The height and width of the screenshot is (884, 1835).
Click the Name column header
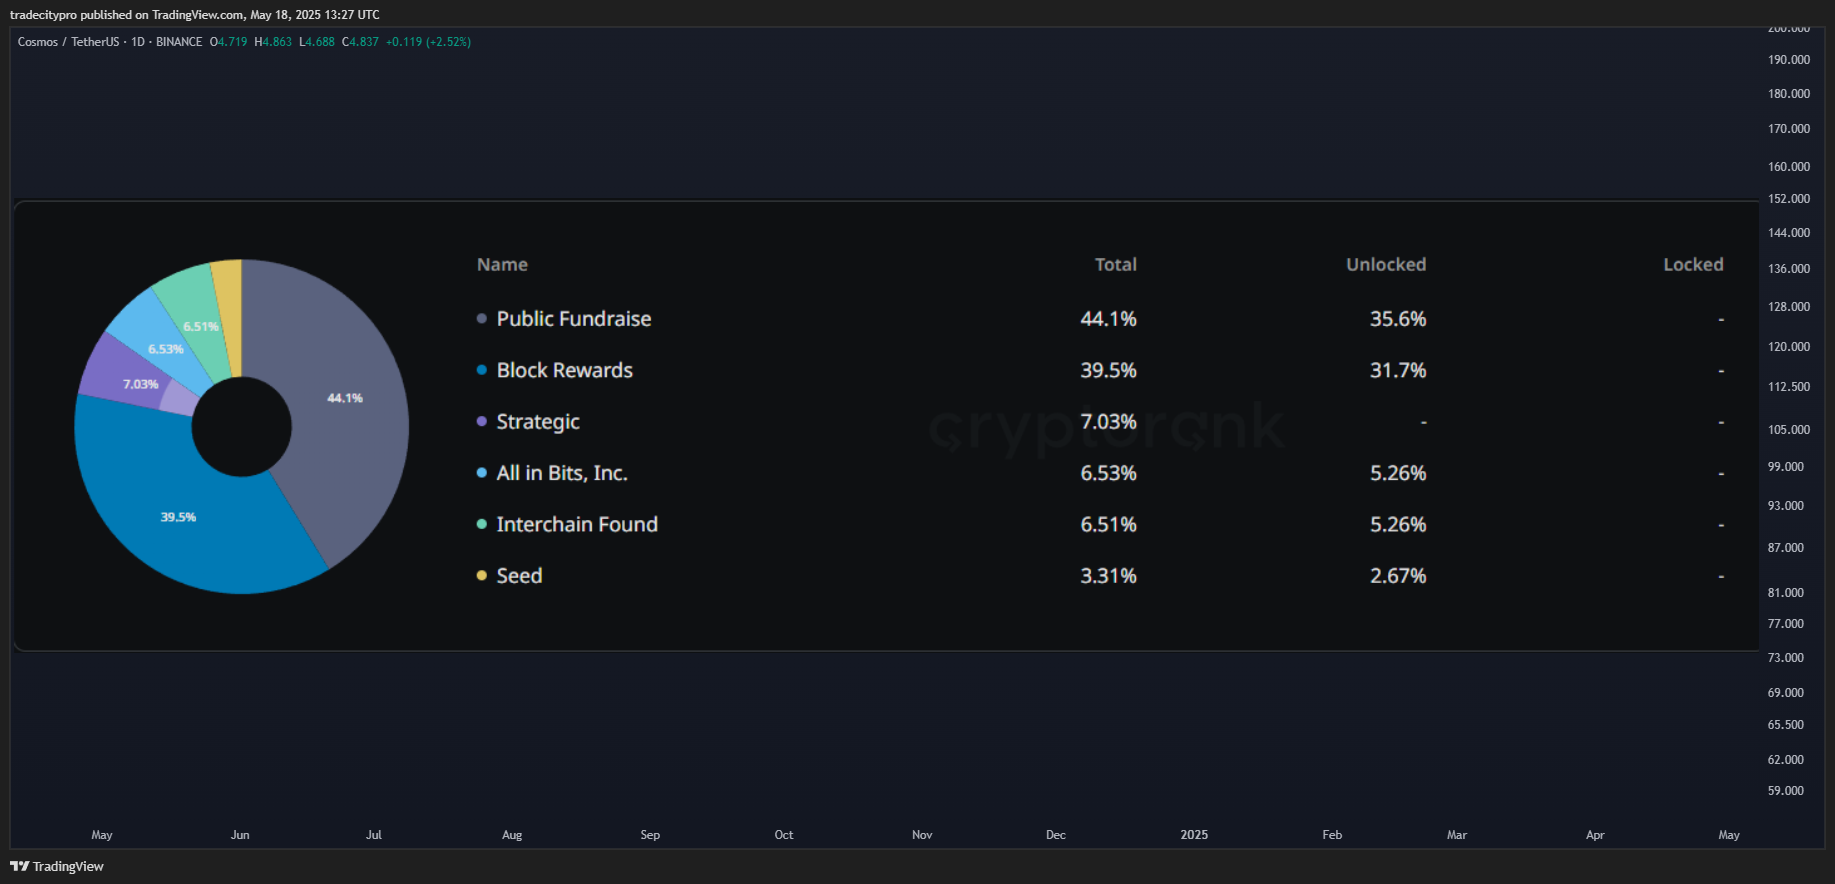(502, 265)
